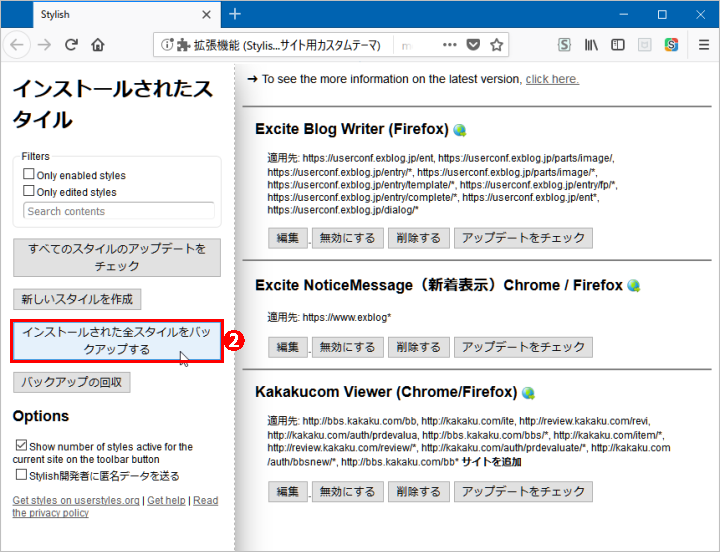Click the extension puzzle piece icon

(183, 45)
